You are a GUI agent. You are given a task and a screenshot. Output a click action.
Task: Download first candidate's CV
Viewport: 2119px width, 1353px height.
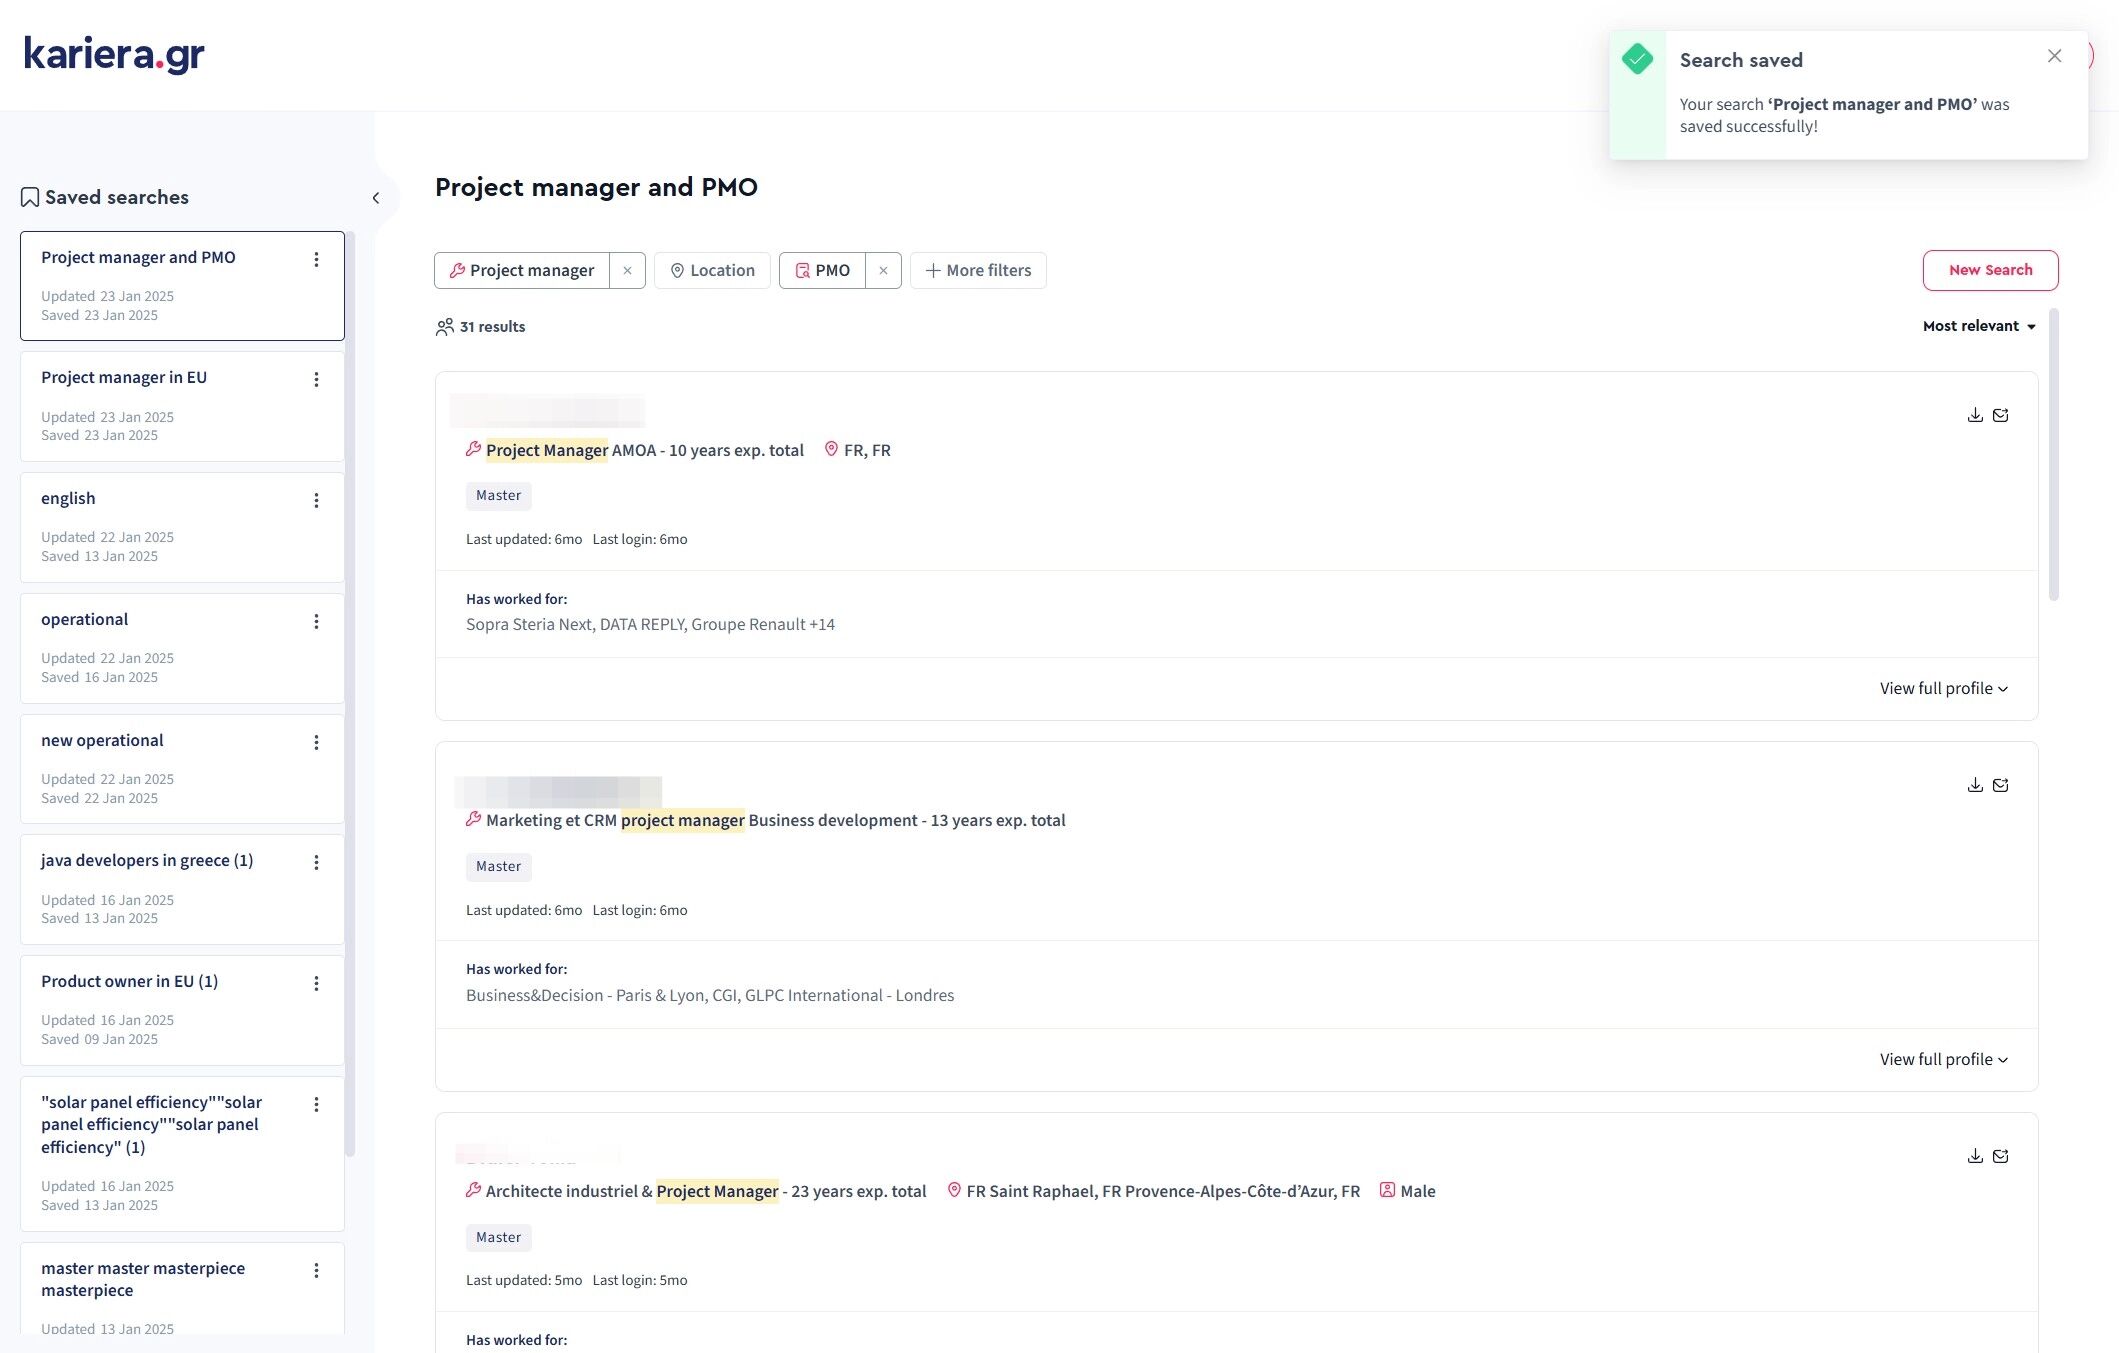[1974, 415]
